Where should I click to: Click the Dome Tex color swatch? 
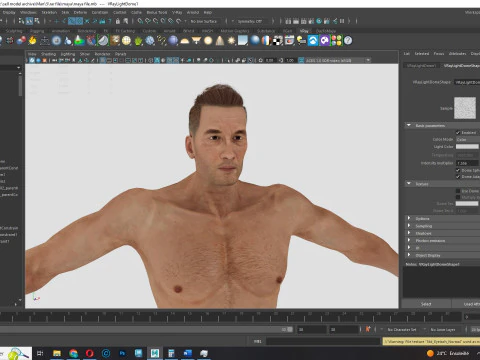coord(467,204)
